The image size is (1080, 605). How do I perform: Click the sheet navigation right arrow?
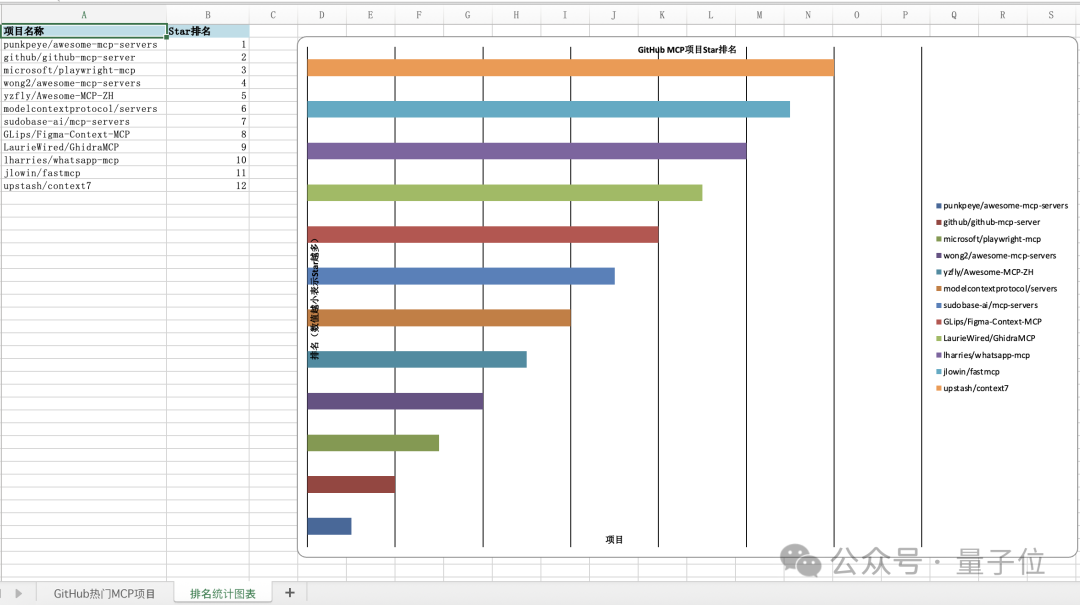[x=19, y=593]
